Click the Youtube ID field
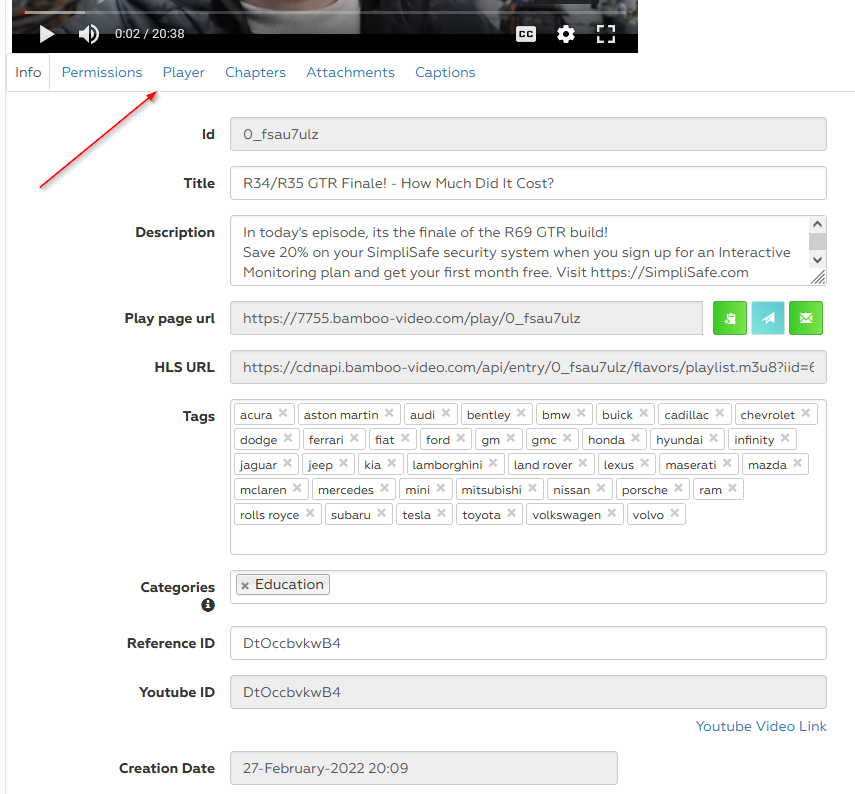855x794 pixels. coord(528,692)
